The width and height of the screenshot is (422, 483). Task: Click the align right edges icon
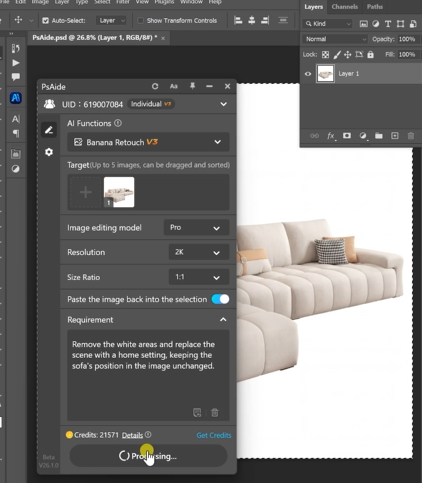pos(265,20)
